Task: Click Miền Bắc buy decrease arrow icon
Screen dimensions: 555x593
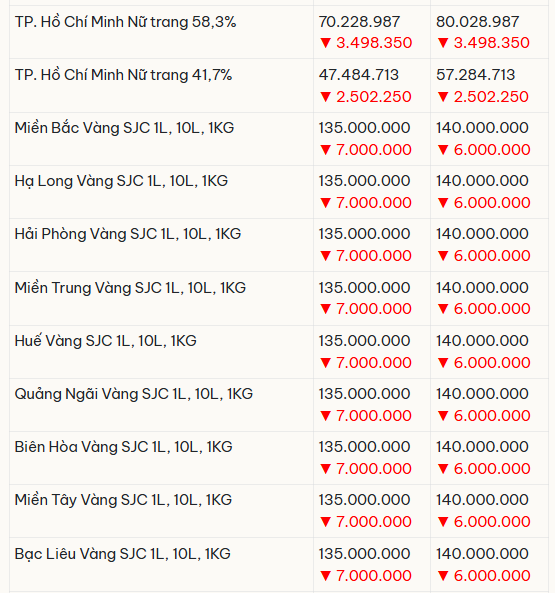Action: click(325, 150)
